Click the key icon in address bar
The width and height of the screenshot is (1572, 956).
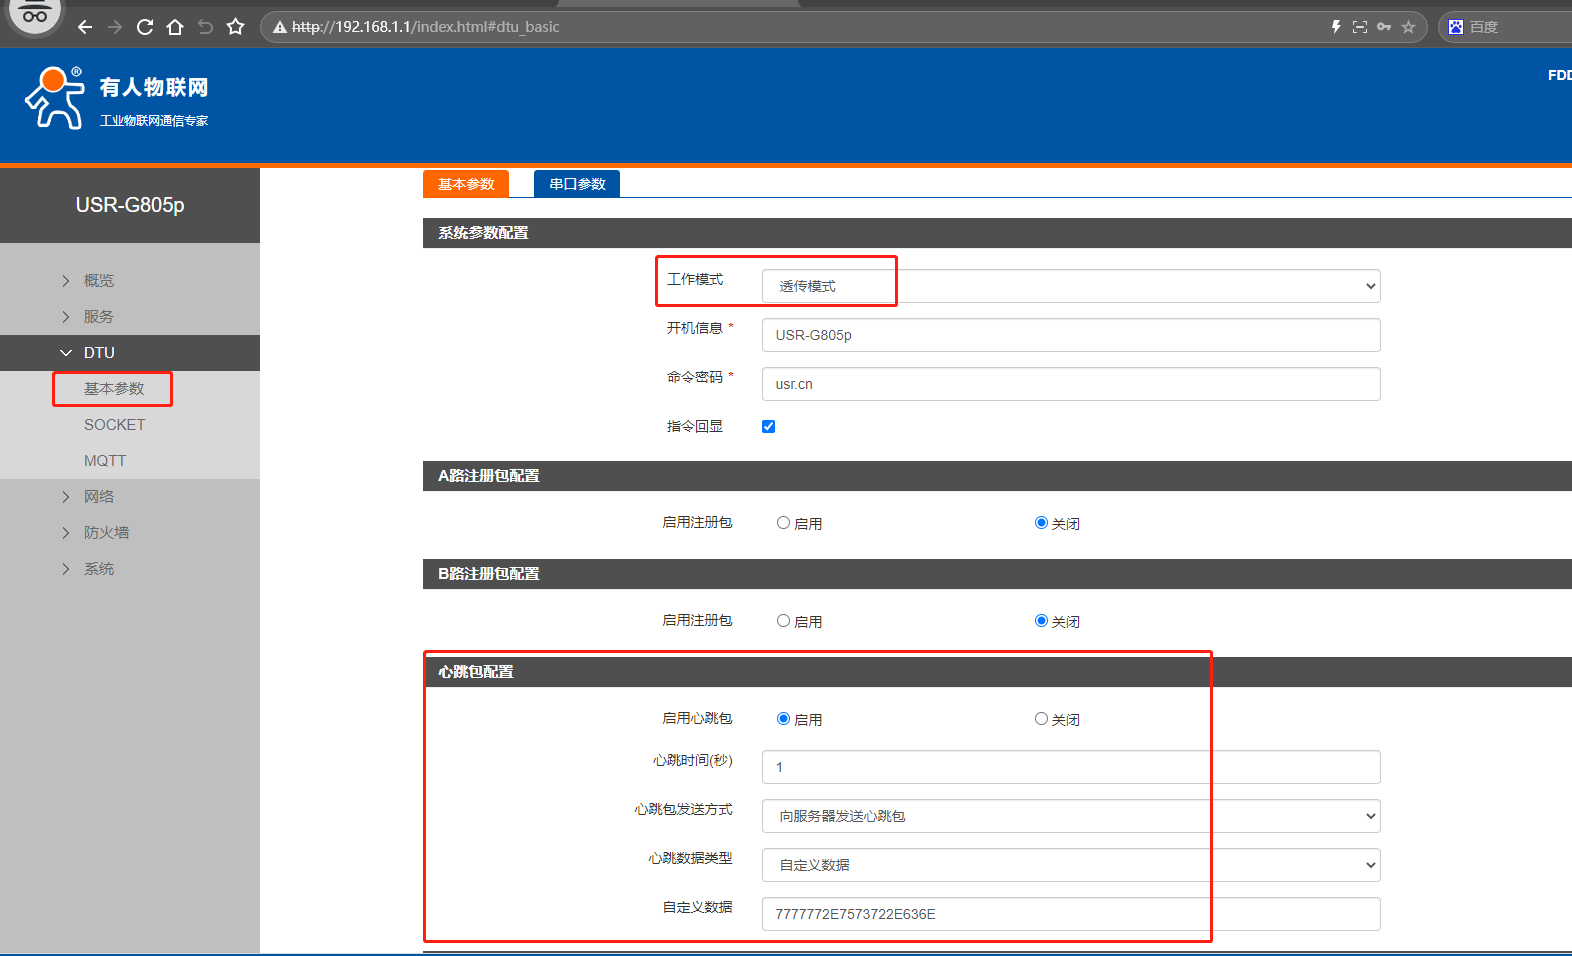pos(1384,27)
